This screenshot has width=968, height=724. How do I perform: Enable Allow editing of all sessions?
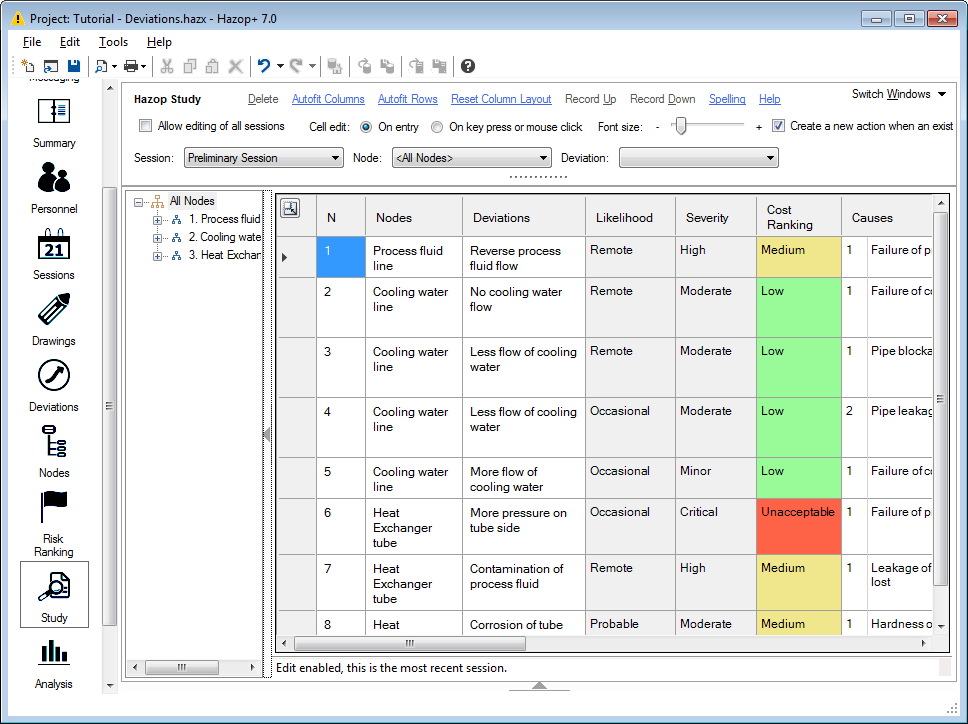146,127
